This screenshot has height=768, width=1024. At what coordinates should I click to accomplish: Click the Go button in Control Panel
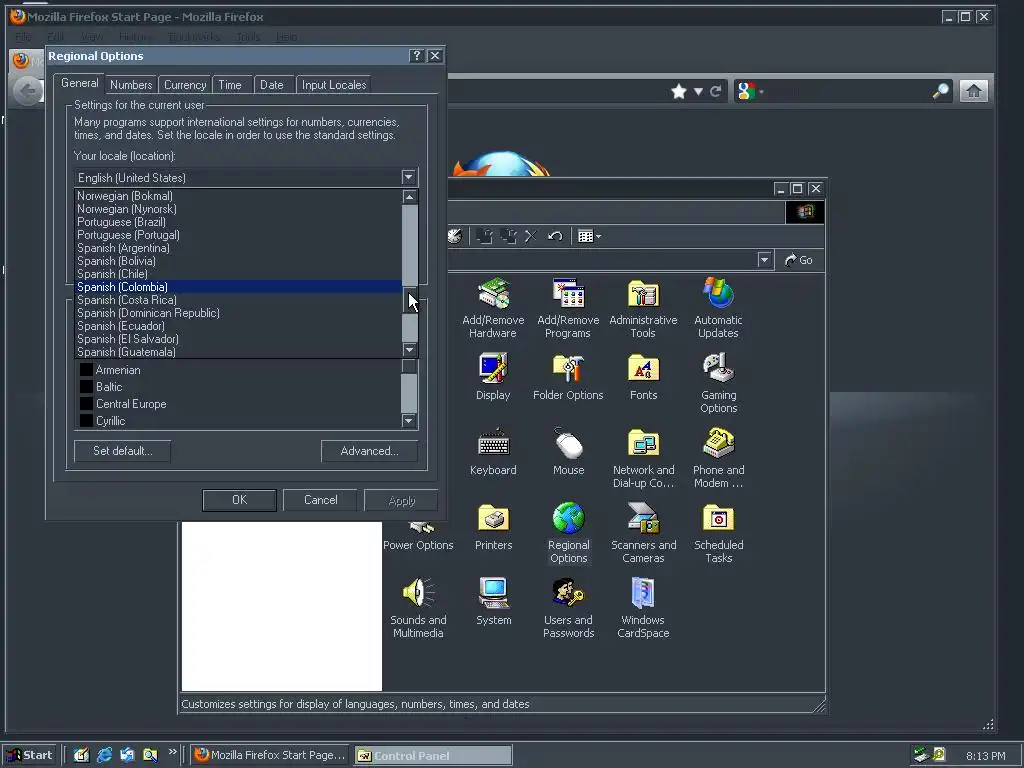799,260
